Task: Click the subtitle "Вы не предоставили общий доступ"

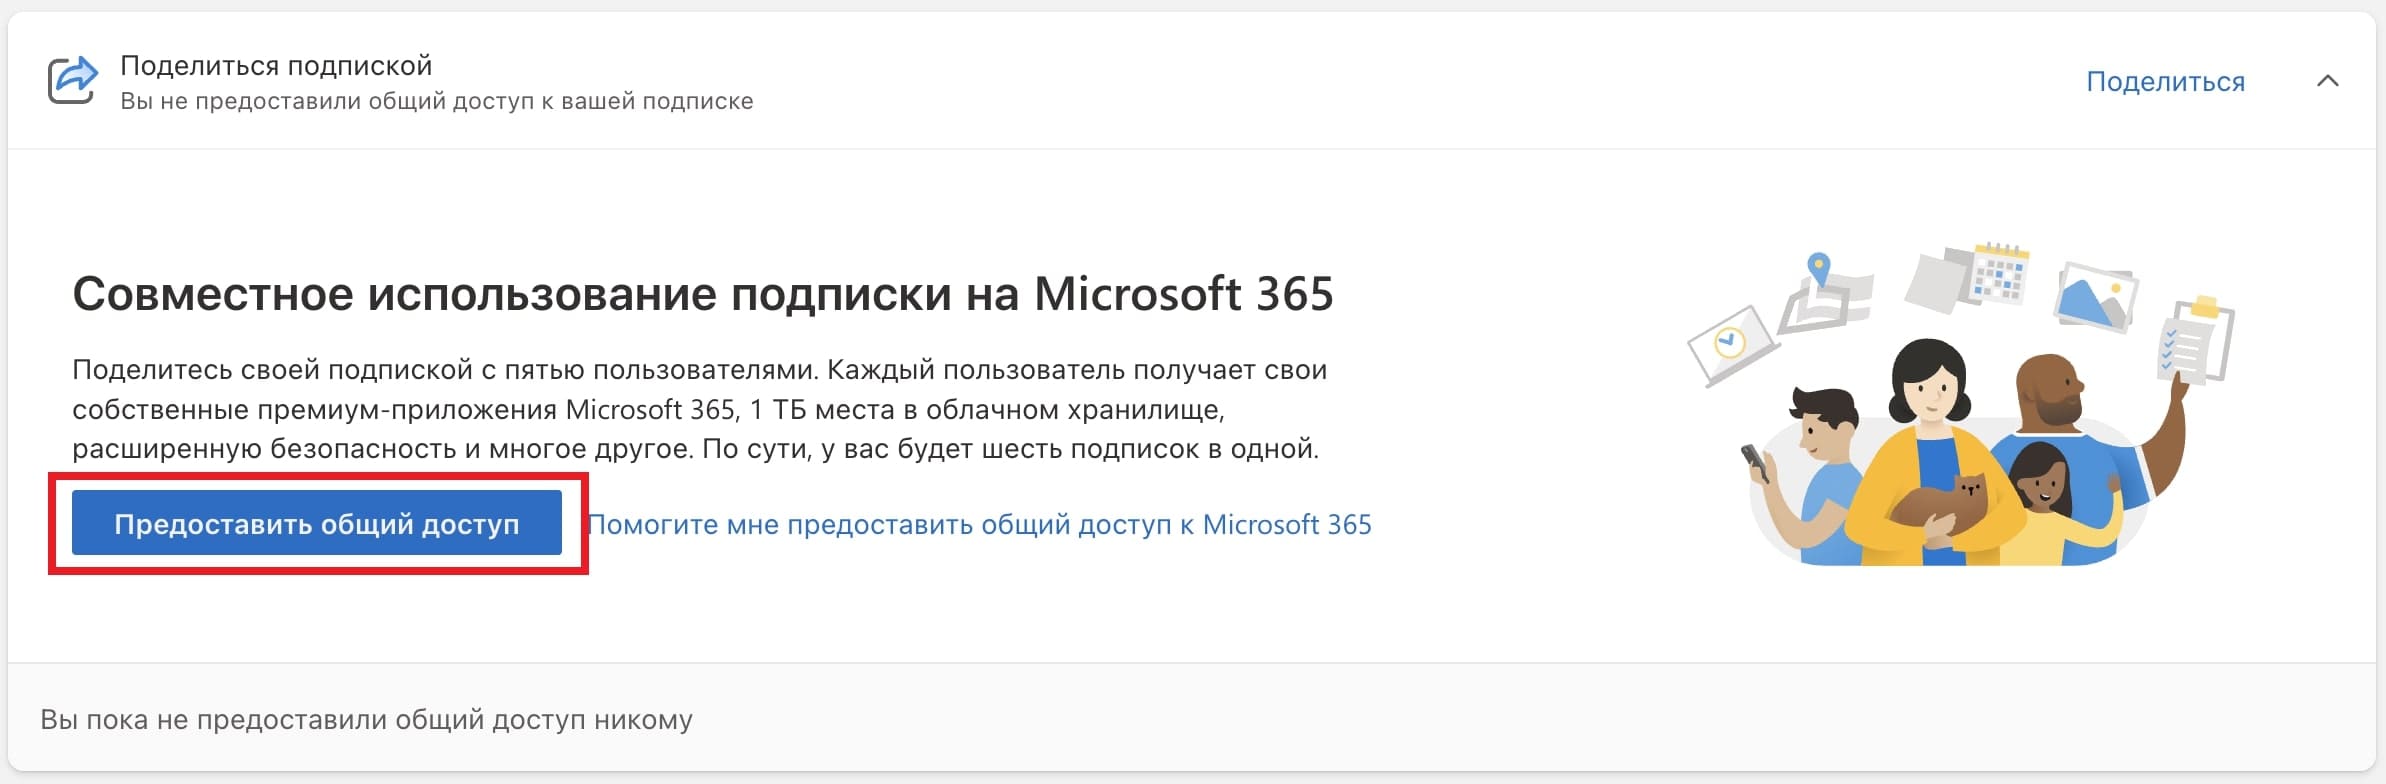Action: pos(436,101)
